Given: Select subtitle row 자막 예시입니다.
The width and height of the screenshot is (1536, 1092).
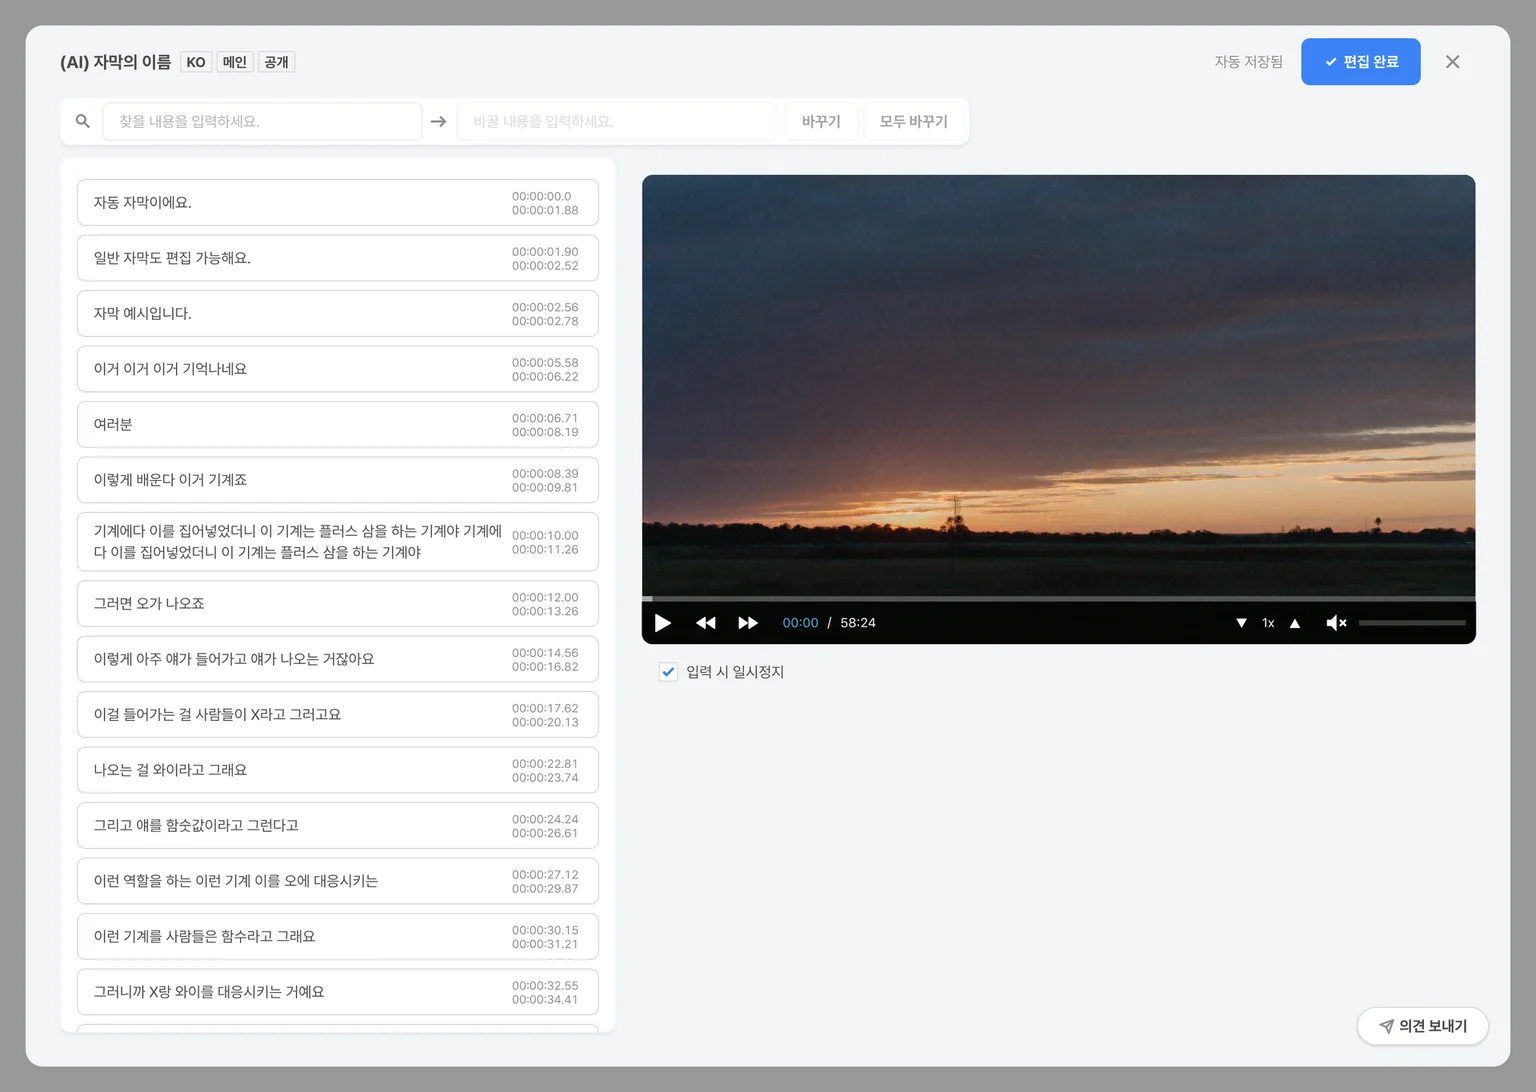Looking at the screenshot, I should [338, 314].
